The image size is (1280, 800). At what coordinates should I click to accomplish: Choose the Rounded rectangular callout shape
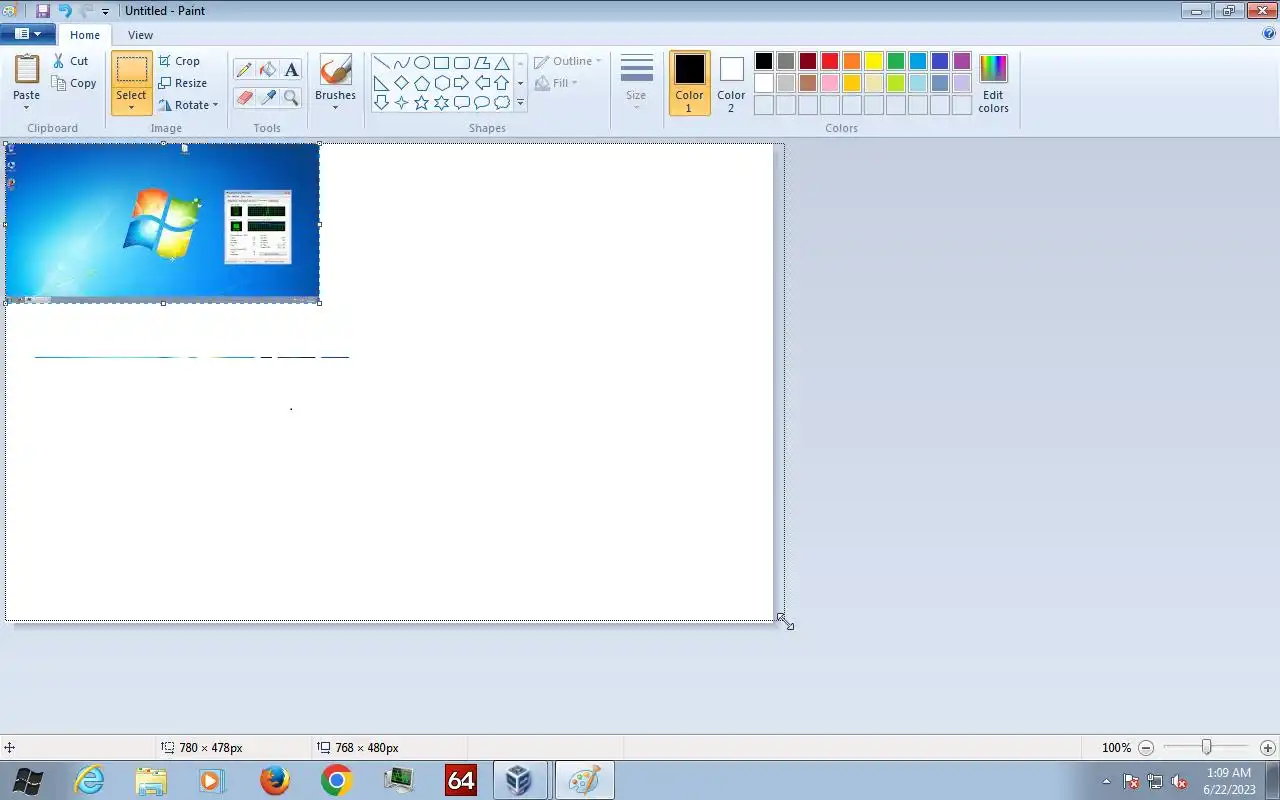pyautogui.click(x=461, y=102)
